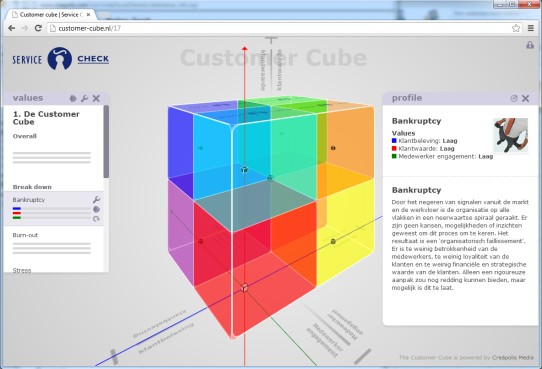Click the cube icon in Bankruptcy row
Viewport: 542px width, 369px height.
pos(96,209)
